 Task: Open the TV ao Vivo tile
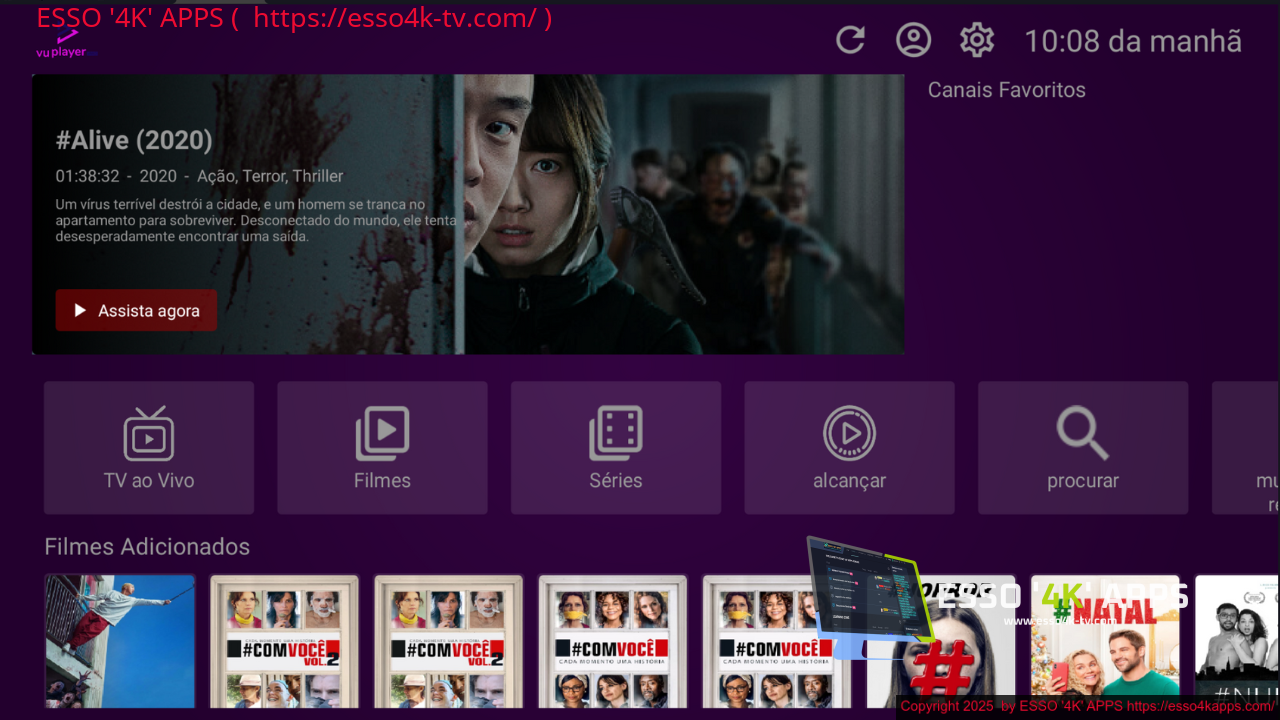coord(149,447)
